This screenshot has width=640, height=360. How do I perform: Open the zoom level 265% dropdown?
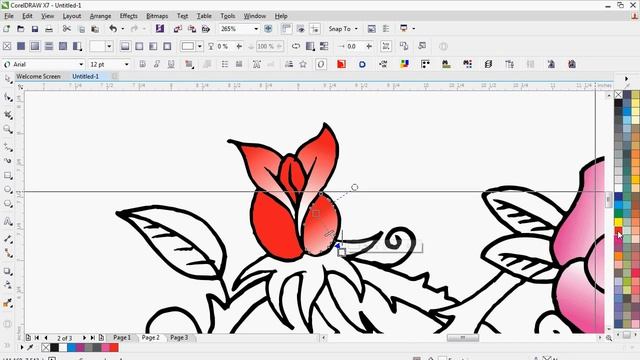click(256, 29)
